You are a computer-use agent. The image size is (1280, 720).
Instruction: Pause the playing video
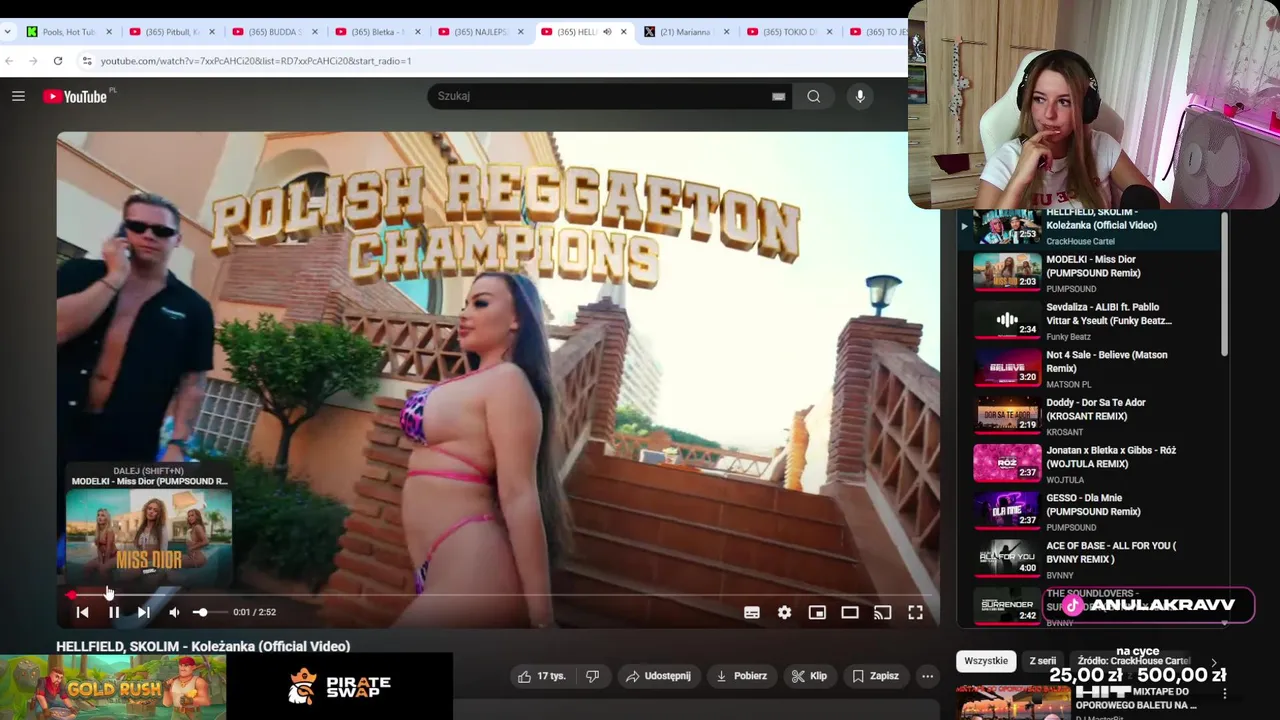pos(114,612)
